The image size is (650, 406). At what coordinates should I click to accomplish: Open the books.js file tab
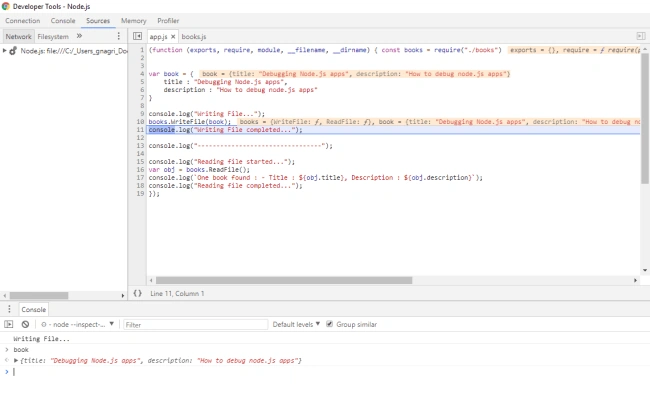(194, 36)
